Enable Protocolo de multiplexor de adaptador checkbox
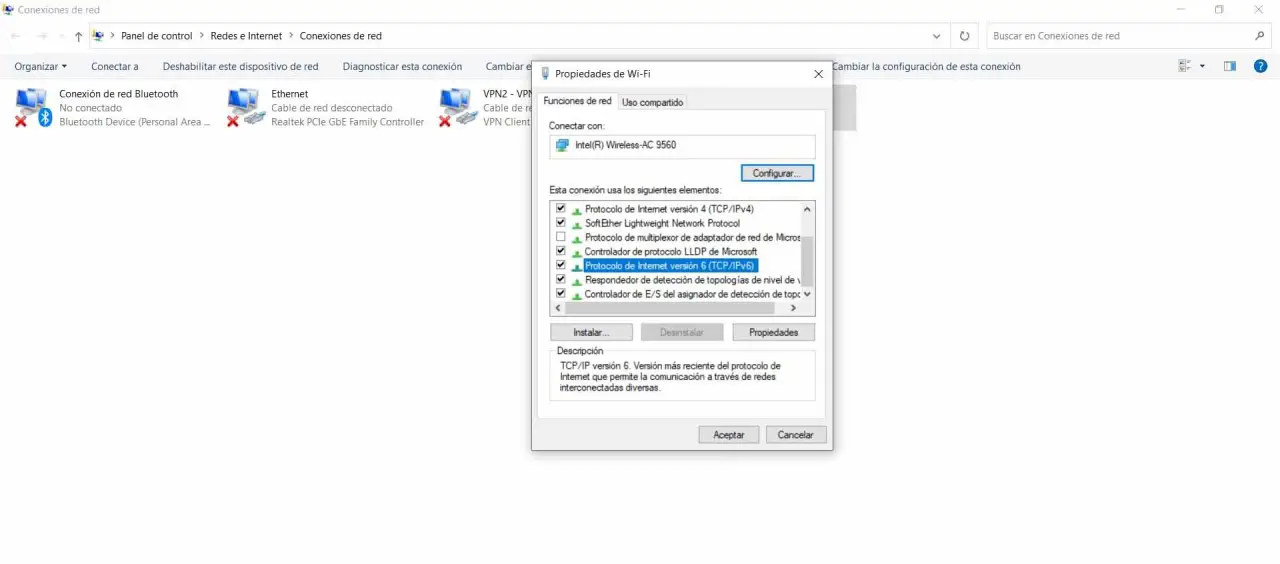Viewport: 1280px width, 564px height. (561, 237)
